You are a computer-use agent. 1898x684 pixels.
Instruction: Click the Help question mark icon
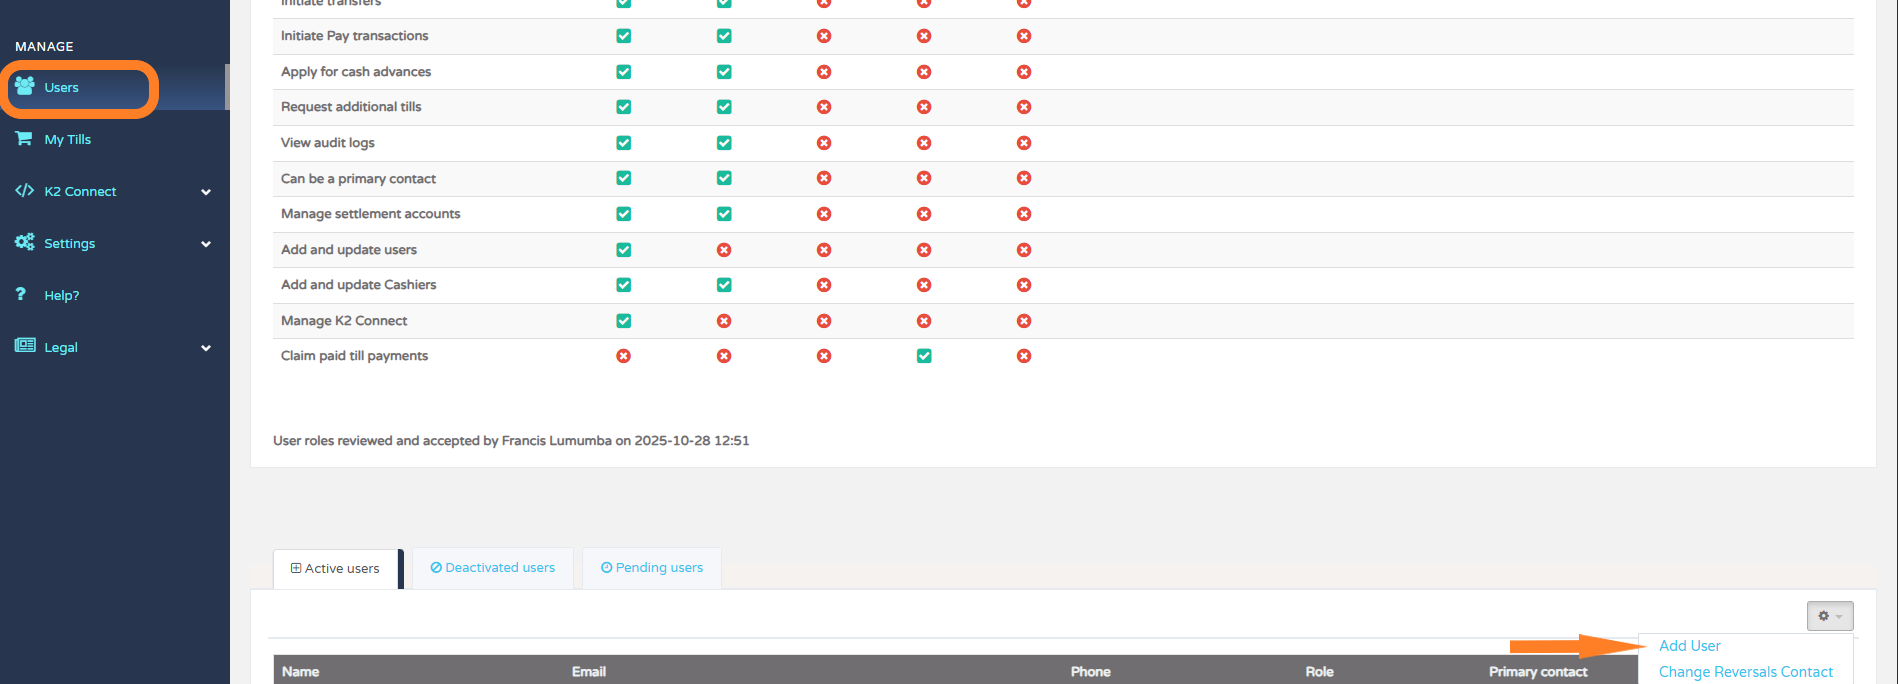click(21, 295)
